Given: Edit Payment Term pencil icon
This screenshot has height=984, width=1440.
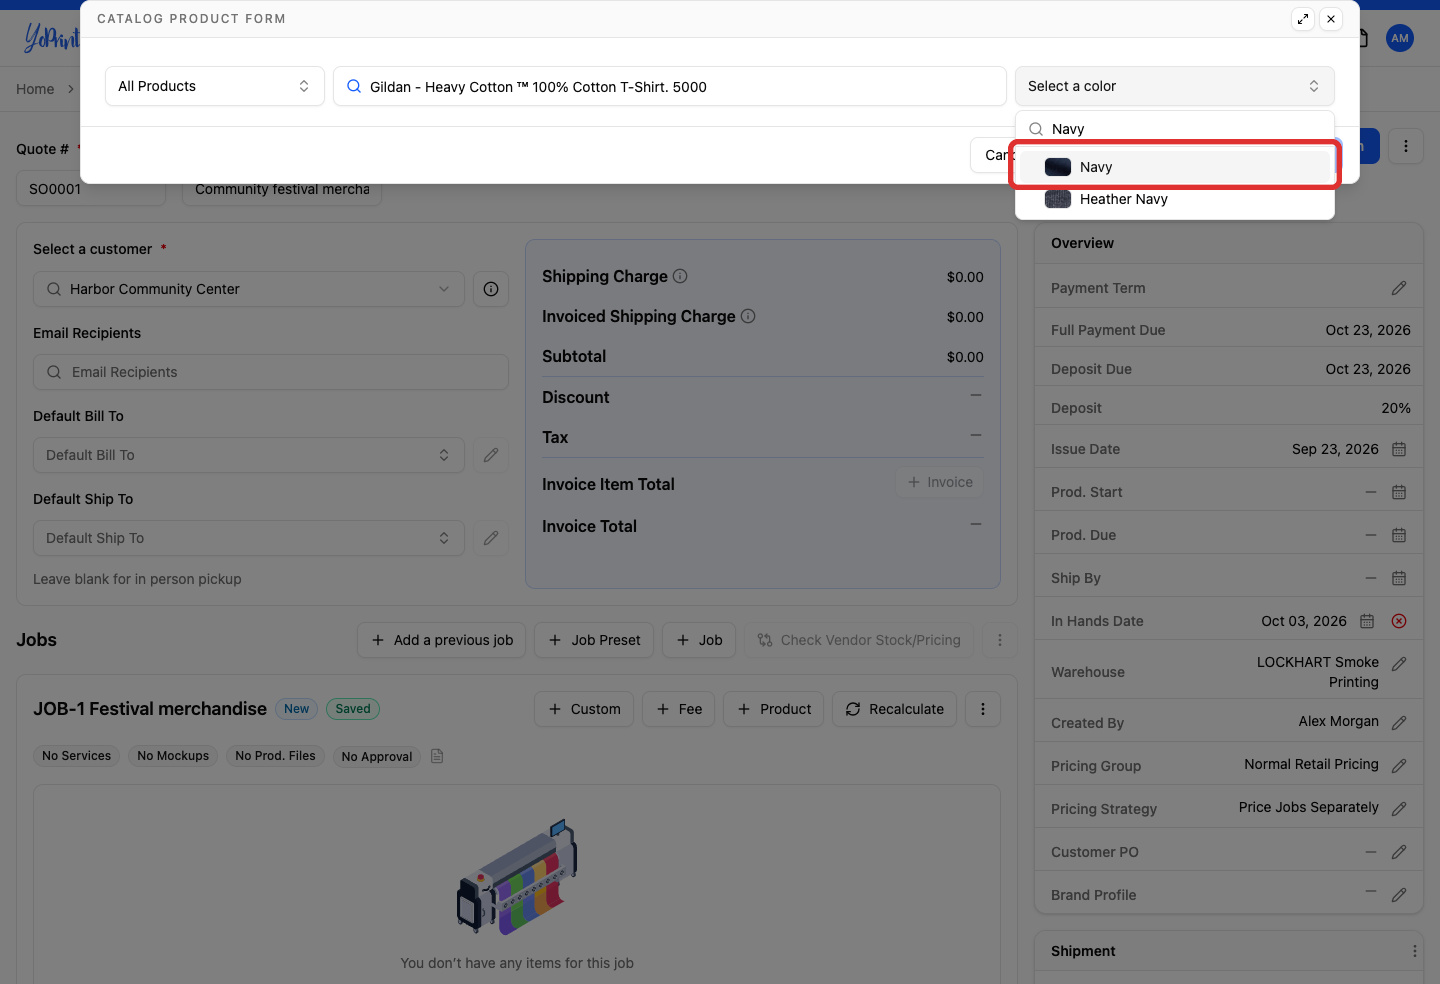Looking at the screenshot, I should point(1399,288).
